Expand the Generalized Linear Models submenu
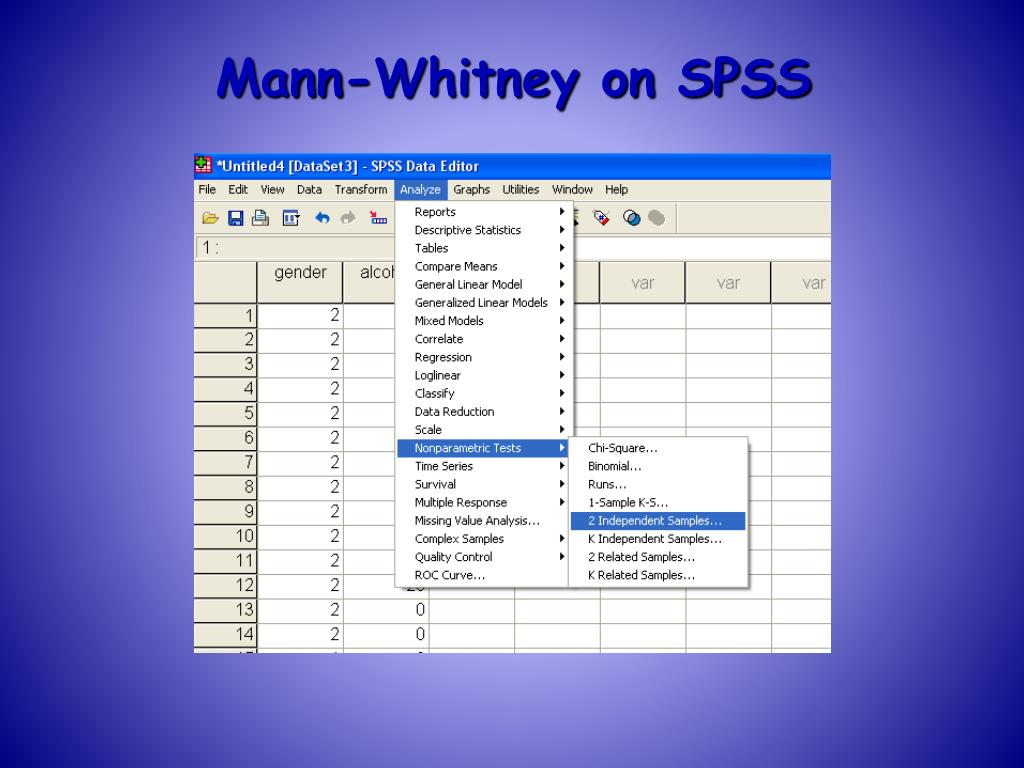1024x768 pixels. 484,302
